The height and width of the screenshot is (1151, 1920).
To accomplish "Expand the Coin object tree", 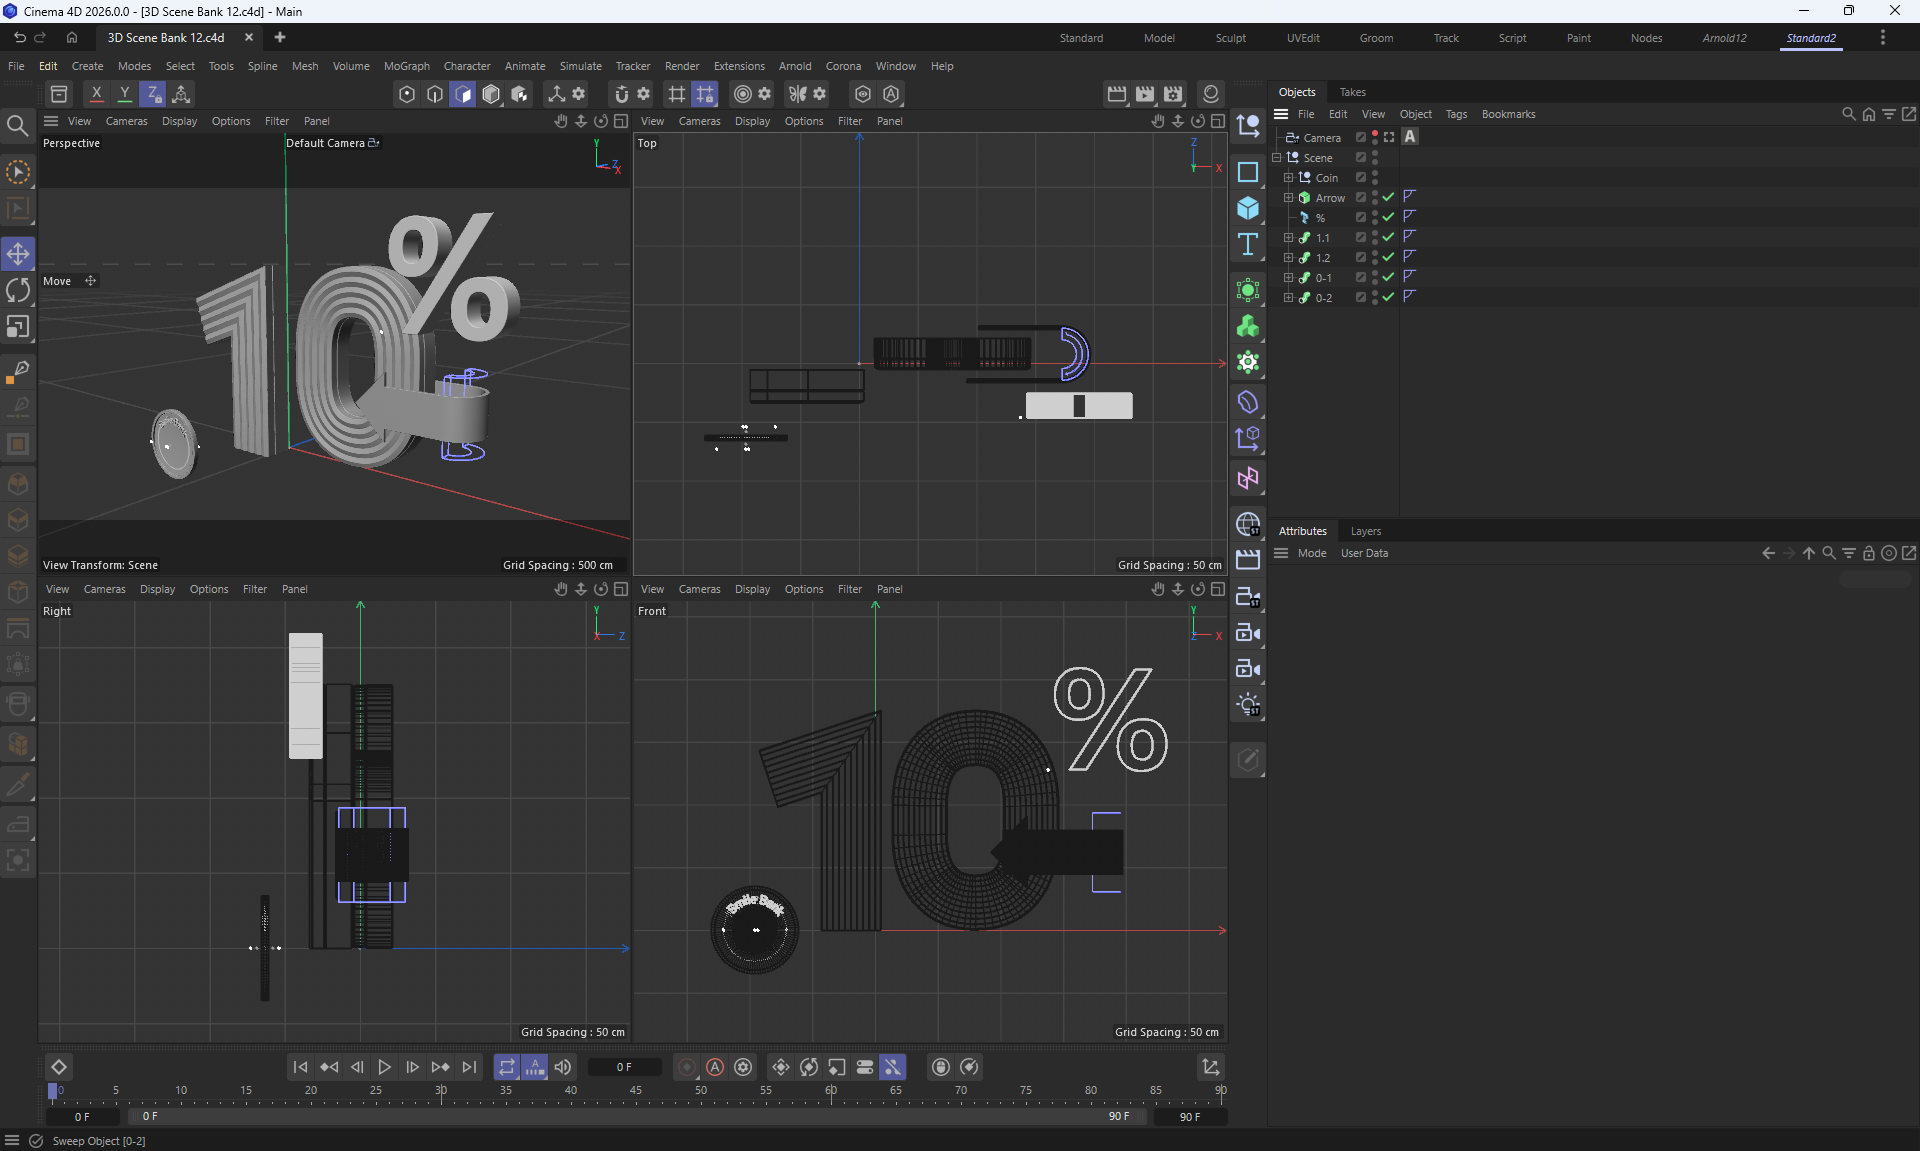I will tap(1289, 178).
